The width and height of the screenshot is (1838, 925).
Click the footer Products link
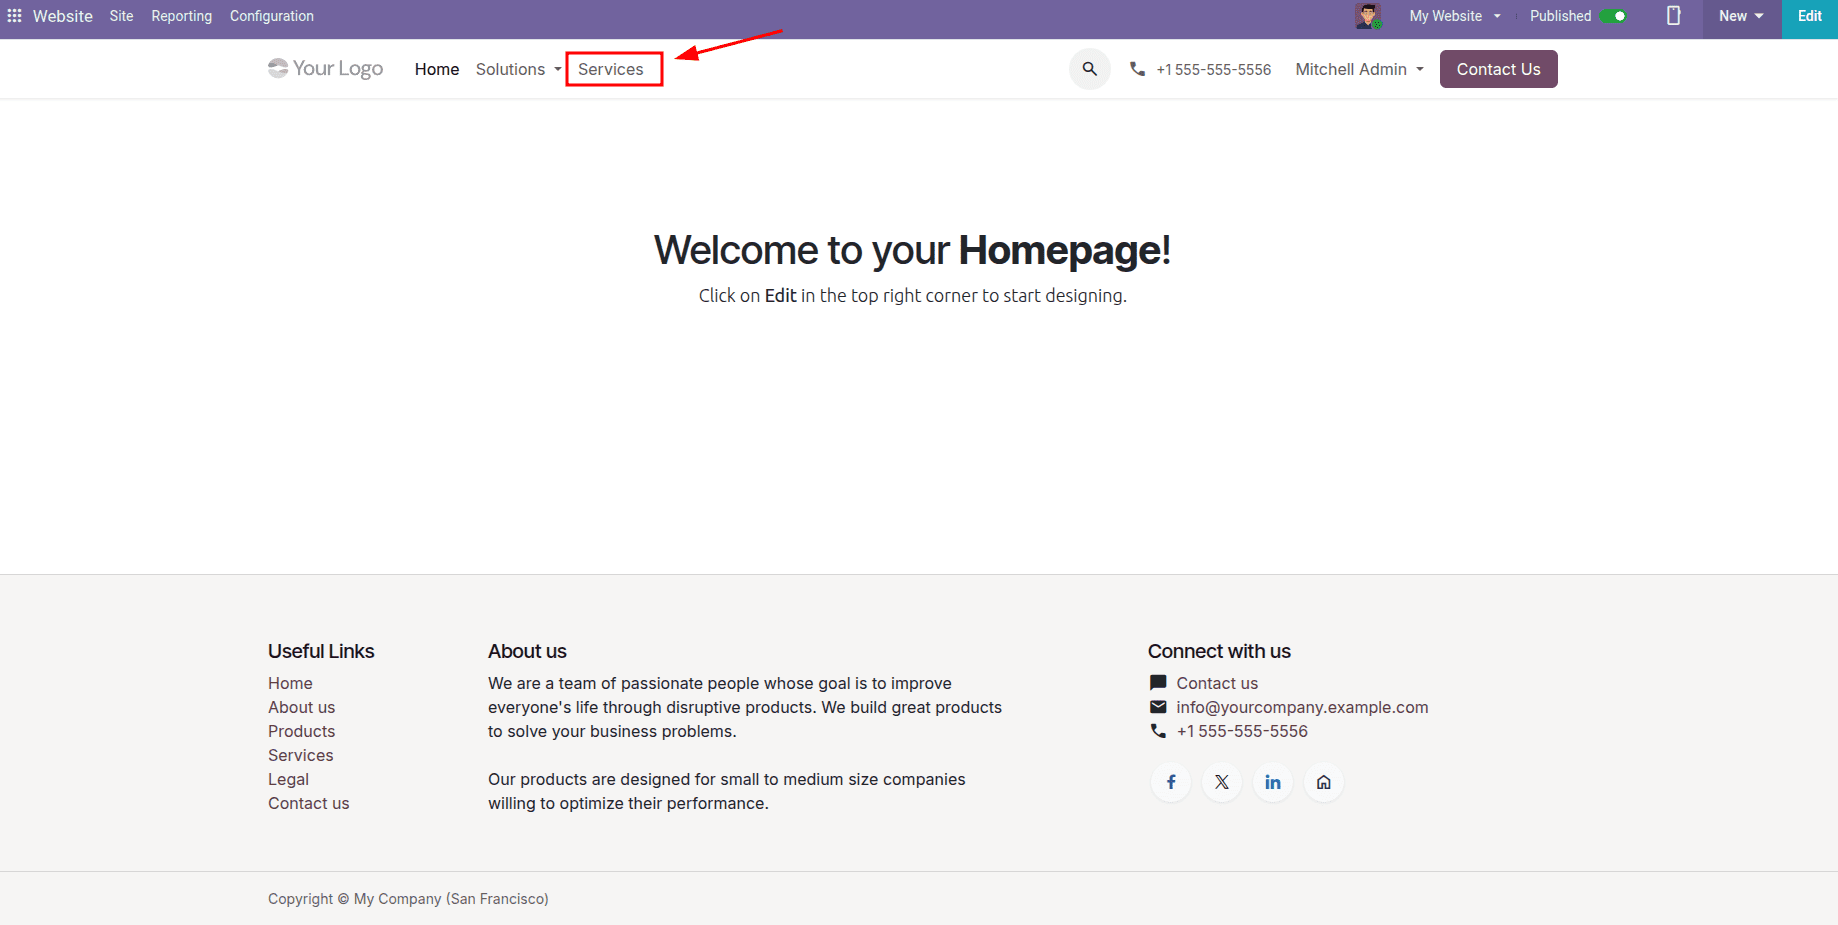pyautogui.click(x=301, y=731)
